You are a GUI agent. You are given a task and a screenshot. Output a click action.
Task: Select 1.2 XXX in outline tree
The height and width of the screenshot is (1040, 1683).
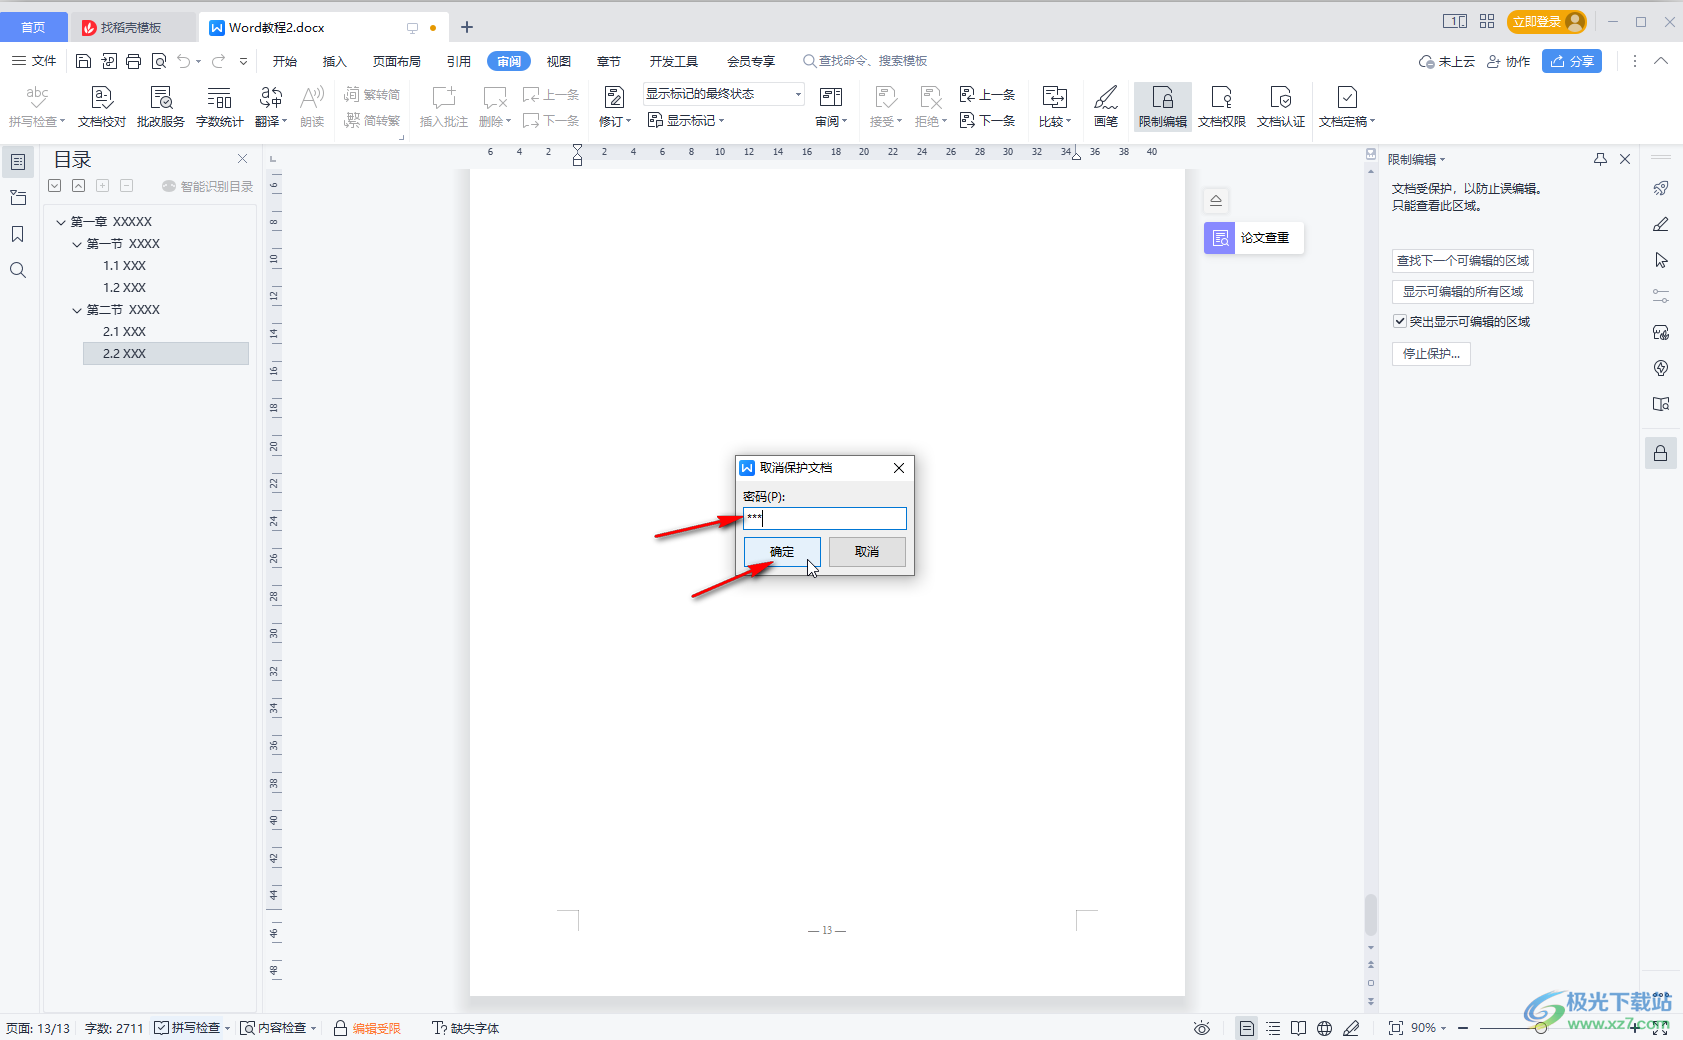124,288
